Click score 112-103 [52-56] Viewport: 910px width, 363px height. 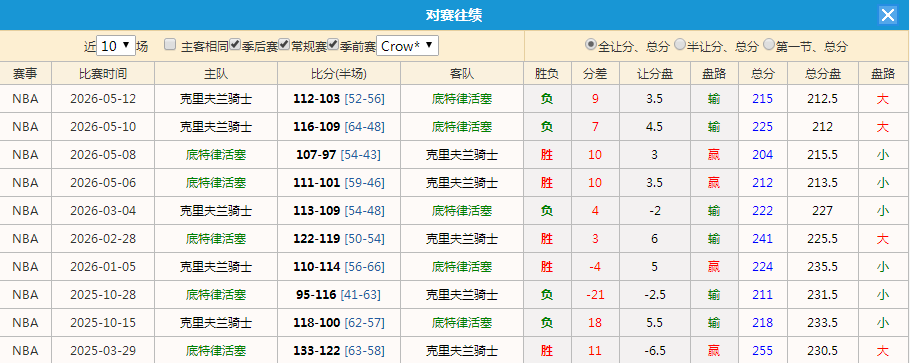coord(339,99)
